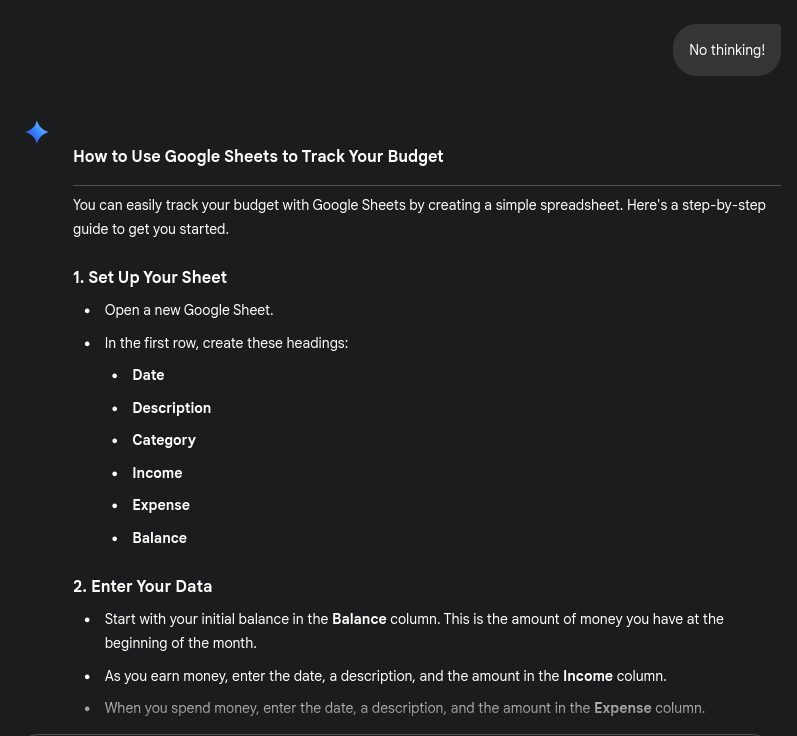Image resolution: width=797 pixels, height=736 pixels.
Task: Click the "Description" heading list item
Action: click(171, 408)
